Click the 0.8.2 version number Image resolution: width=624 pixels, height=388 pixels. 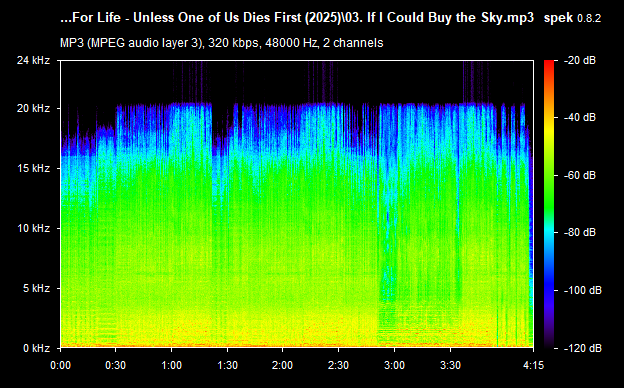pos(589,19)
